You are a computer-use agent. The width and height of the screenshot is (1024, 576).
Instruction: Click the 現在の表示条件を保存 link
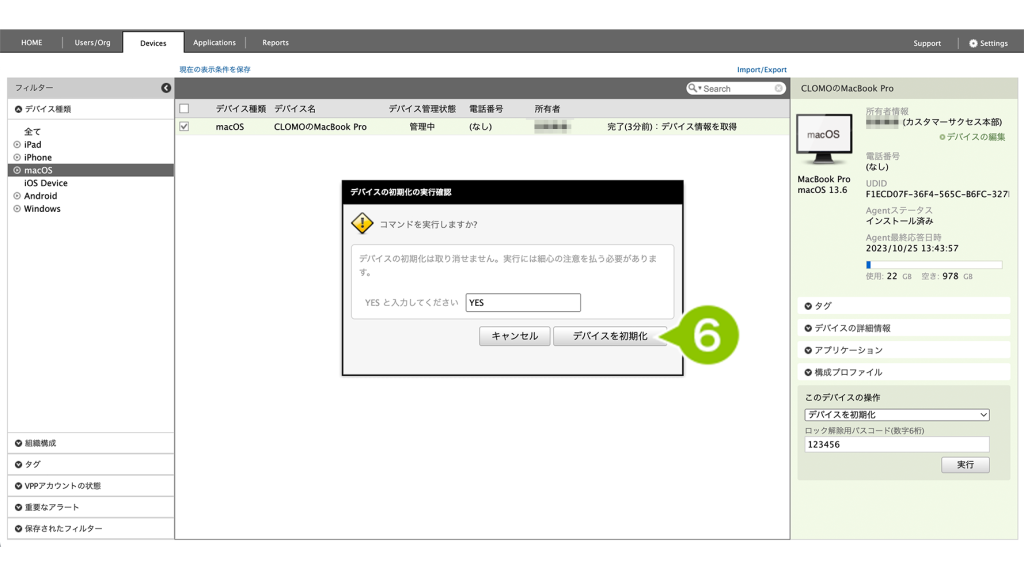215,69
